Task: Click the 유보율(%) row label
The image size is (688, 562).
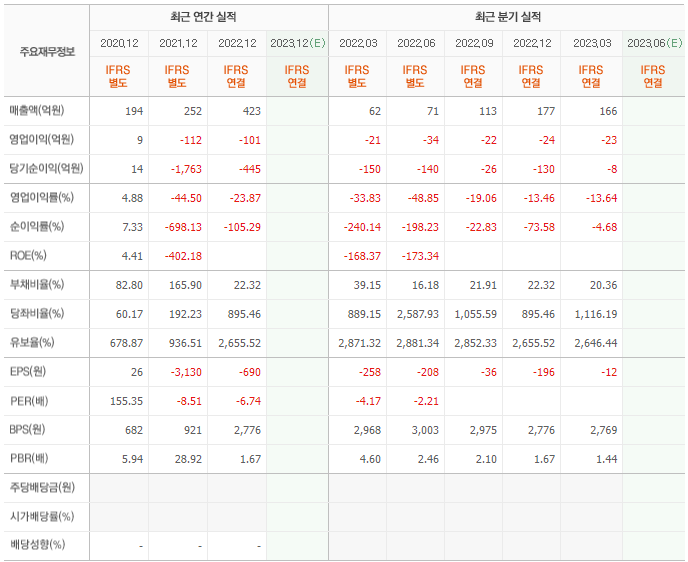Action: tap(32, 342)
